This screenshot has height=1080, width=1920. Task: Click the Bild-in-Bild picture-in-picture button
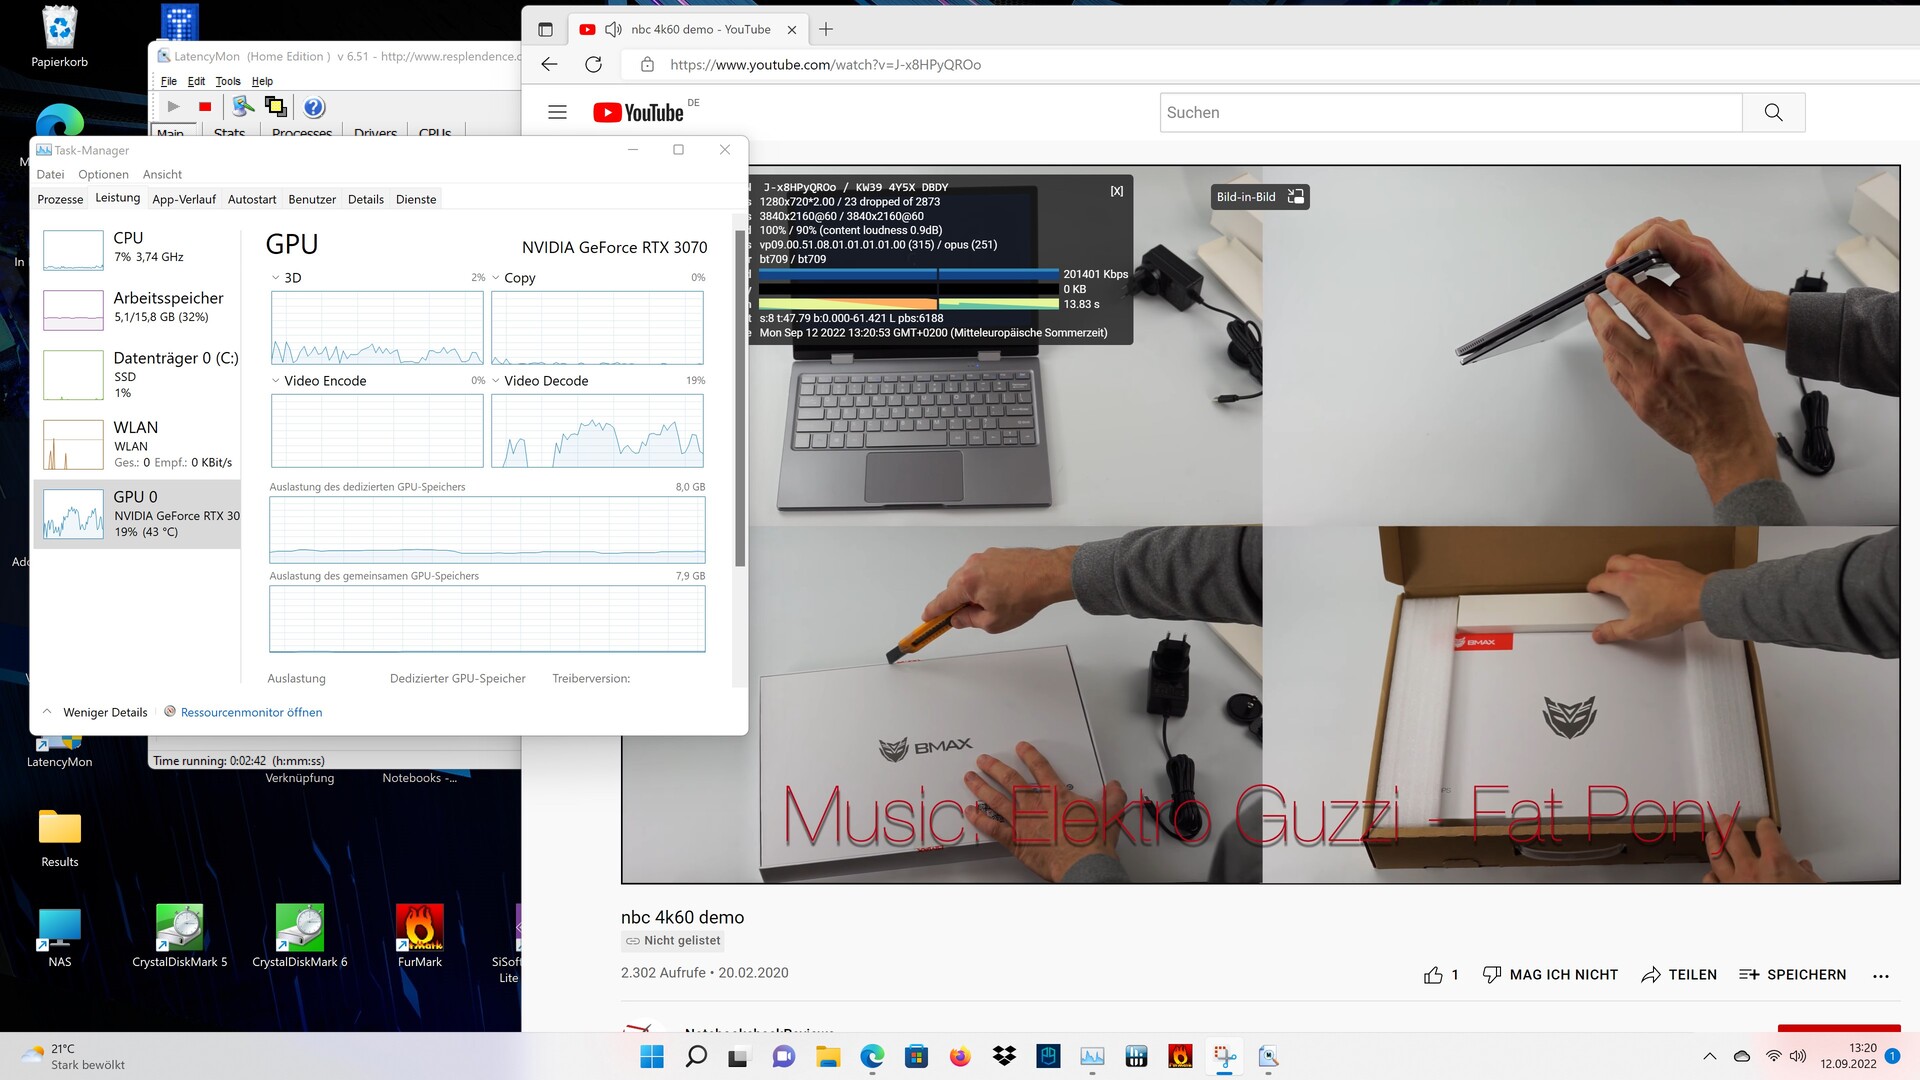[x=1259, y=197]
